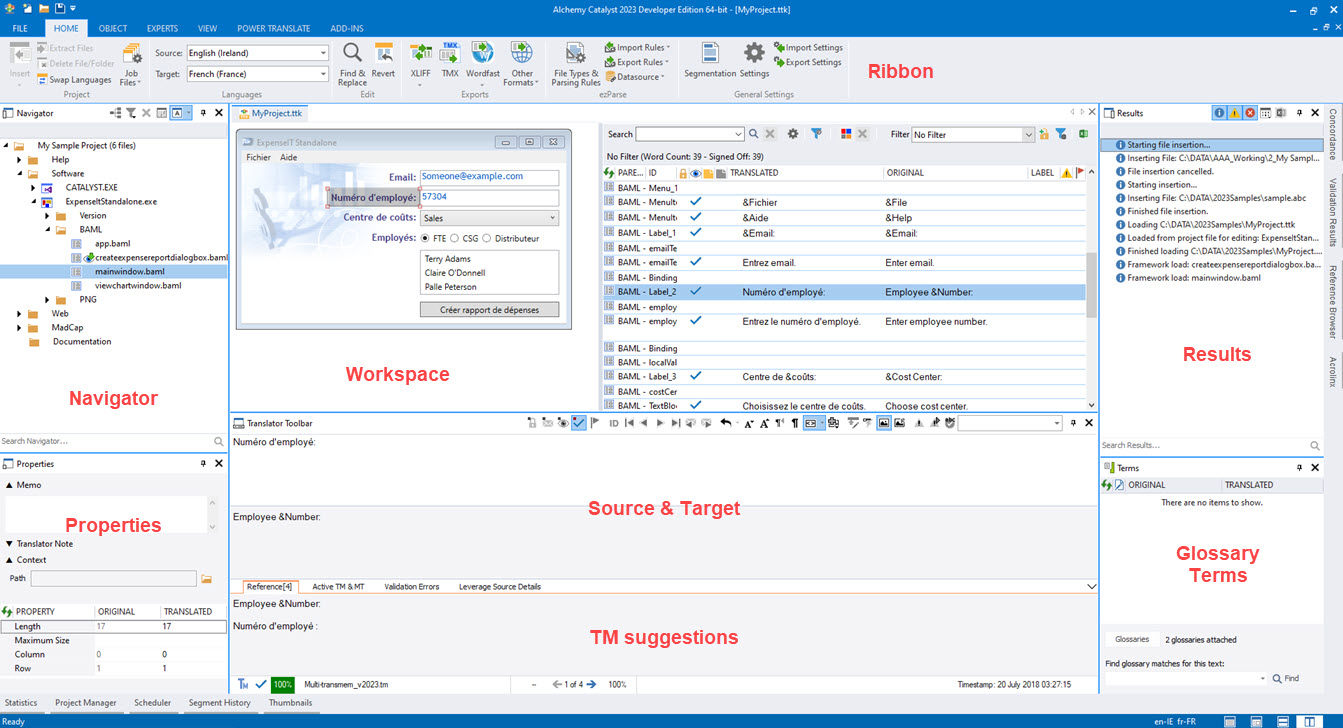Open the Settings gear in General Settings
The width and height of the screenshot is (1343, 728).
[754, 60]
